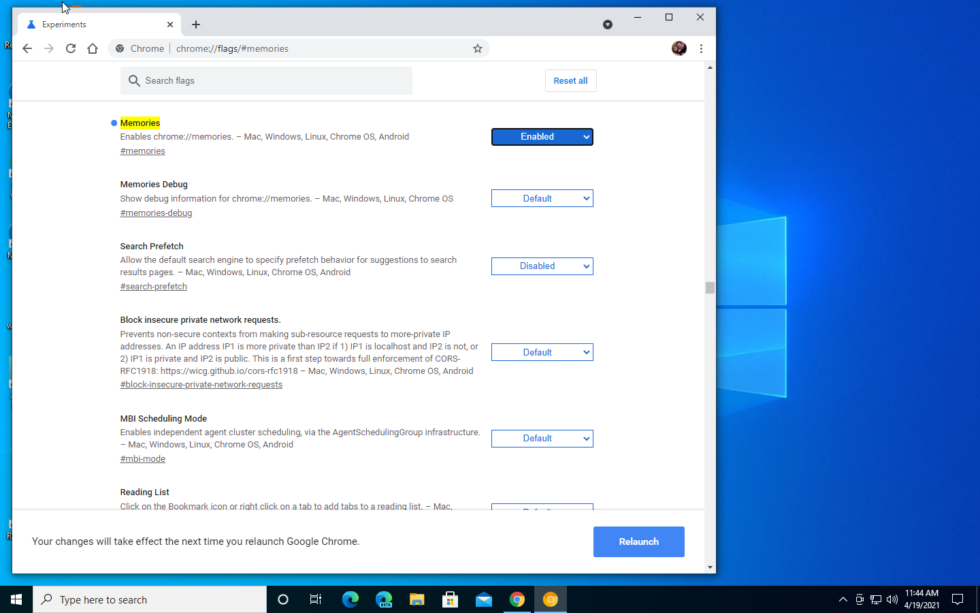Click into the Search flags field
Screen dimensions: 980x613
(270, 81)
